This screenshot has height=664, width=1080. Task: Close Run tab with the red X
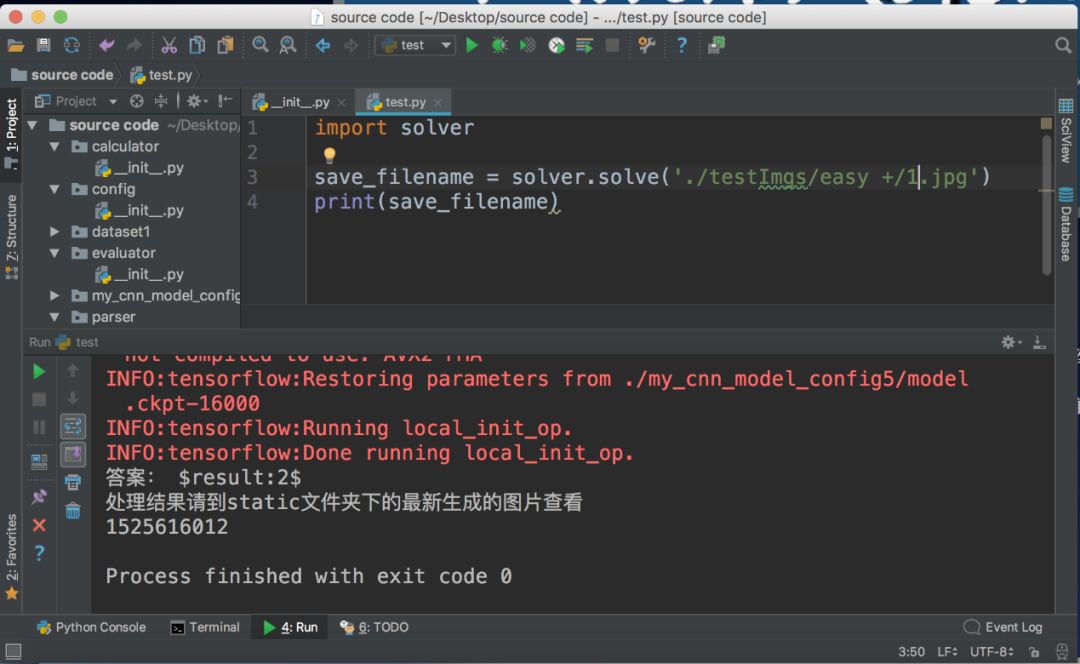point(39,525)
